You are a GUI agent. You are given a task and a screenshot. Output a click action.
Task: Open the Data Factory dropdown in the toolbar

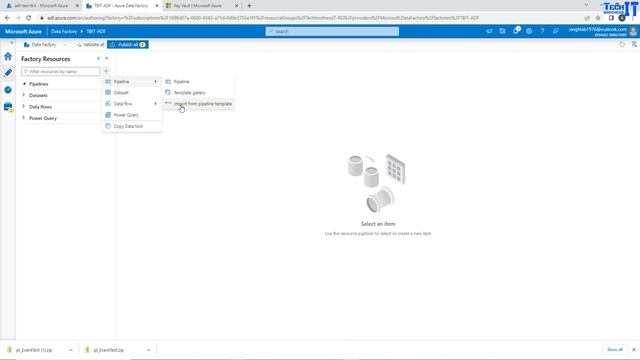click(45, 44)
